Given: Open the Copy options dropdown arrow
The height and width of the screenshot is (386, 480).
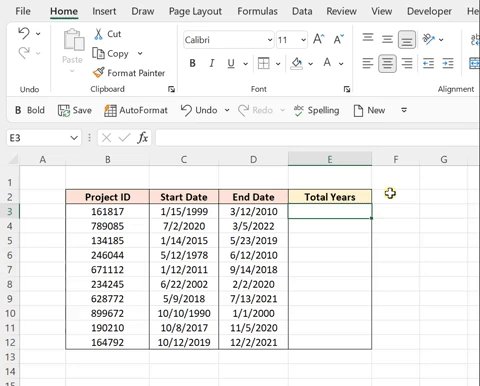Looking at the screenshot, I should pyautogui.click(x=140, y=53).
